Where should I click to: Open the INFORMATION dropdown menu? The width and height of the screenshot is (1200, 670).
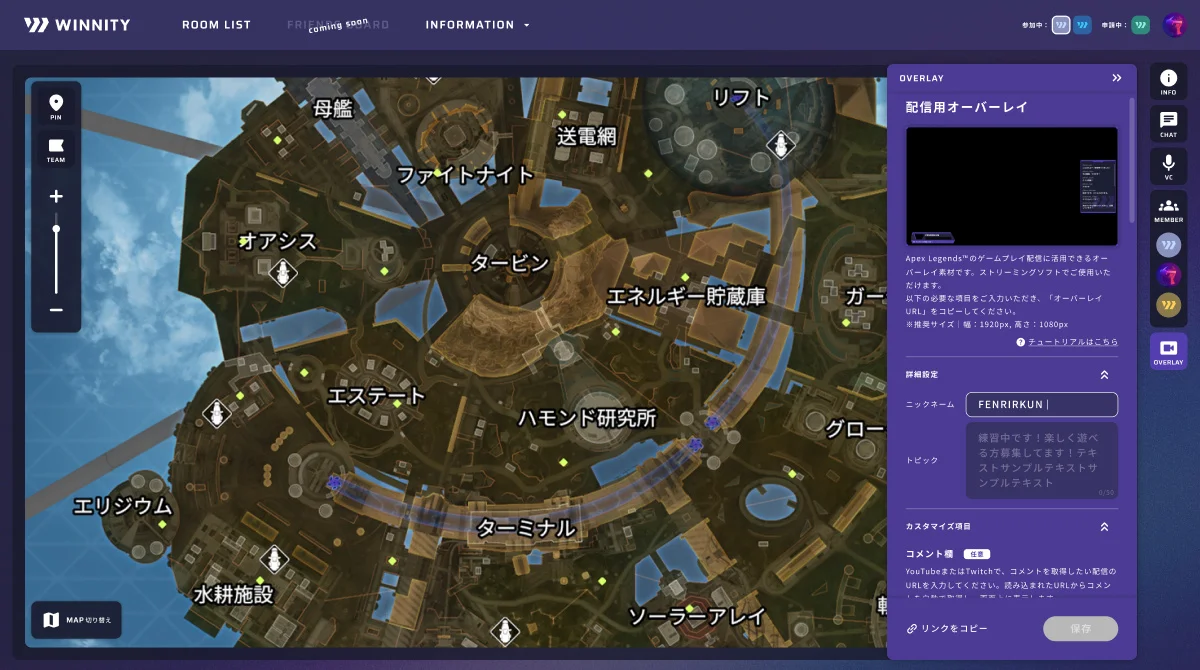[477, 25]
